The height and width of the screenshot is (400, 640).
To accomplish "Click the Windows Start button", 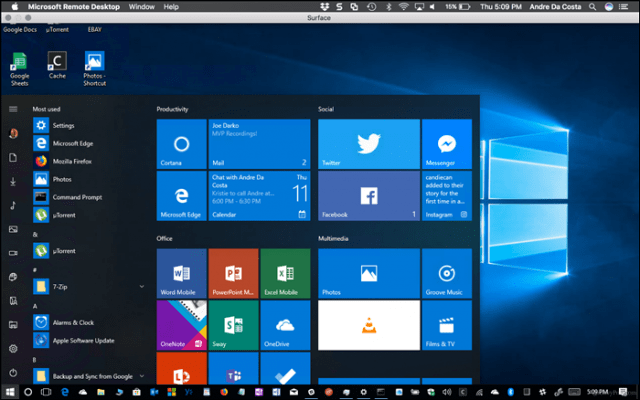I will coord(10,392).
